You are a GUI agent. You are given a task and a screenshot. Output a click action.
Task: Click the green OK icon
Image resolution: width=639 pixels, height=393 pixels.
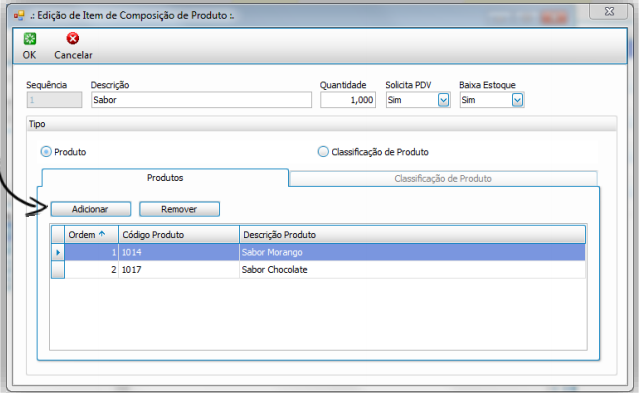29,39
